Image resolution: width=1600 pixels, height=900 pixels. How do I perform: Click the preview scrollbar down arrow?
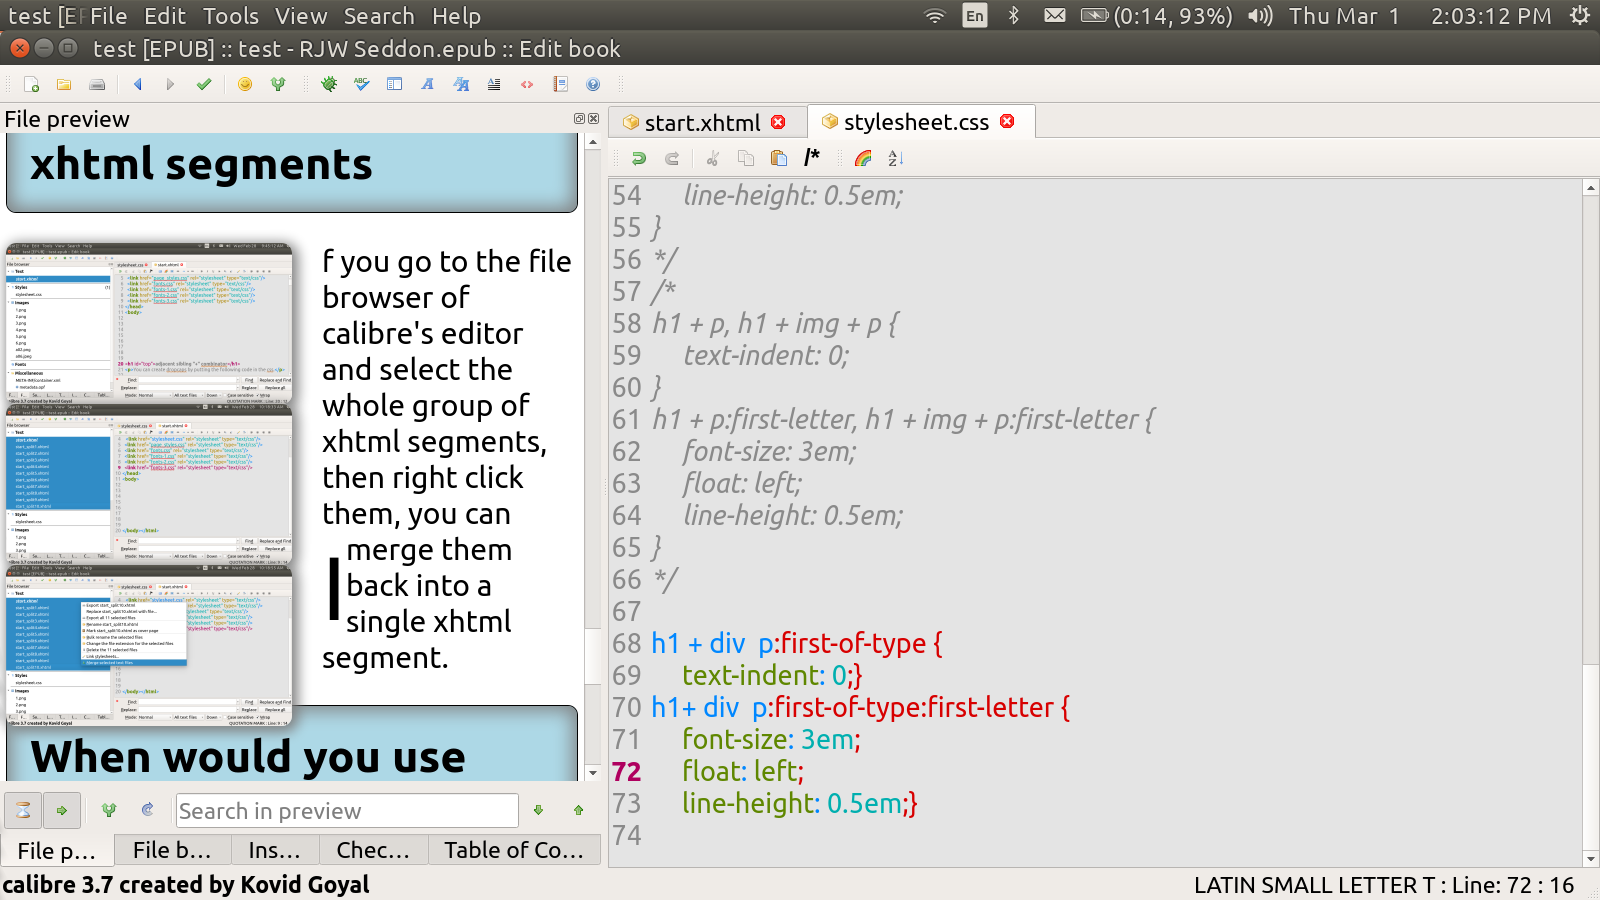pyautogui.click(x=593, y=773)
